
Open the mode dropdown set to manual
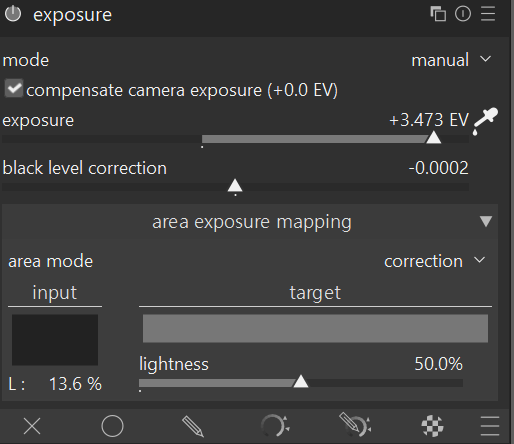coord(451,60)
